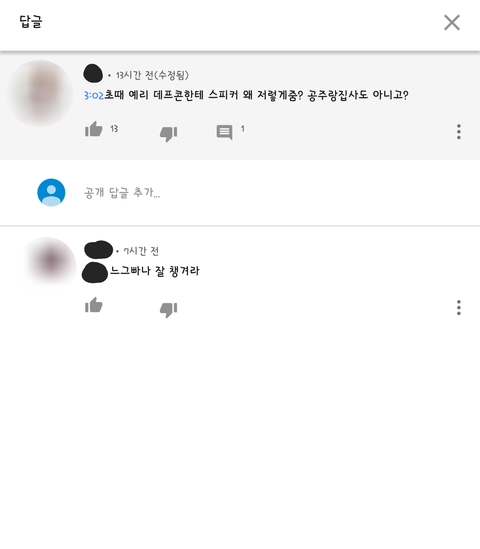Image resolution: width=480 pixels, height=549 pixels.
Task: Open the top commenter's blurred profile picture
Action: coord(40,93)
